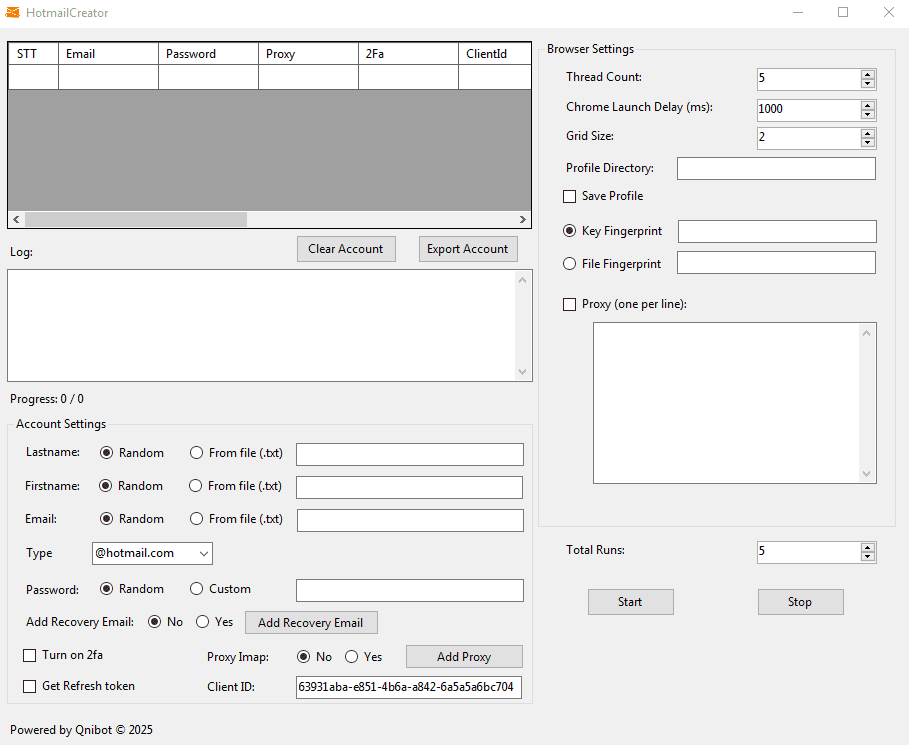Set Add Recovery Email to No

(x=154, y=622)
